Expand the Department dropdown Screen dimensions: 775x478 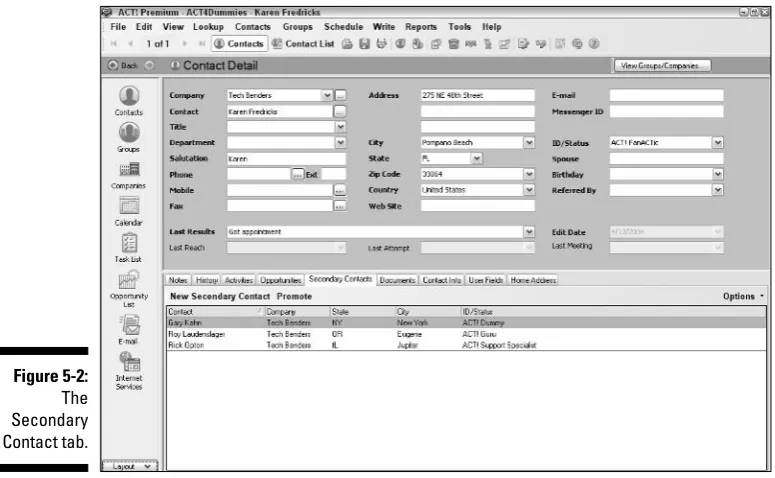tap(340, 143)
